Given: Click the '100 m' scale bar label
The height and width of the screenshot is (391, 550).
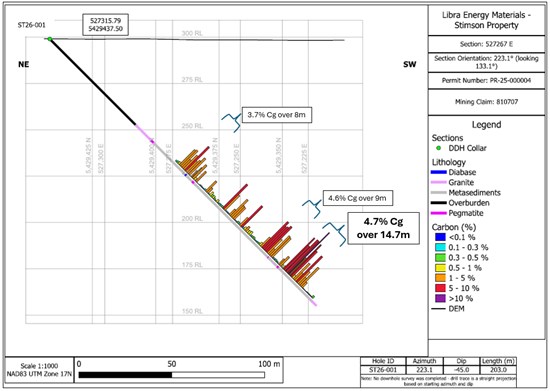Looking at the screenshot, I should pyautogui.click(x=269, y=364).
